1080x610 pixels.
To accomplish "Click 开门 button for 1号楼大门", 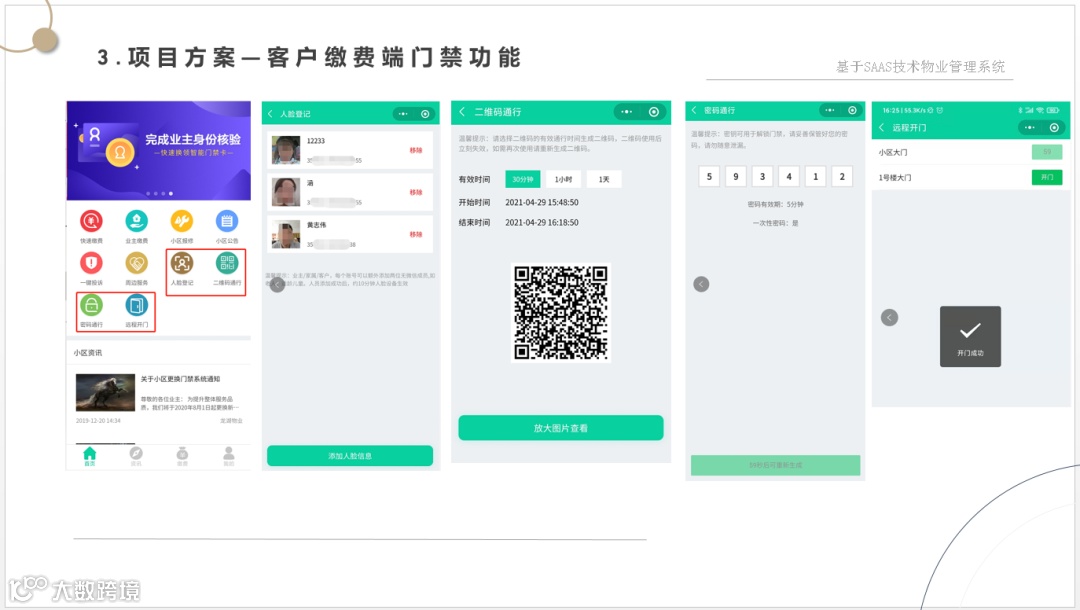I will point(1047,178).
